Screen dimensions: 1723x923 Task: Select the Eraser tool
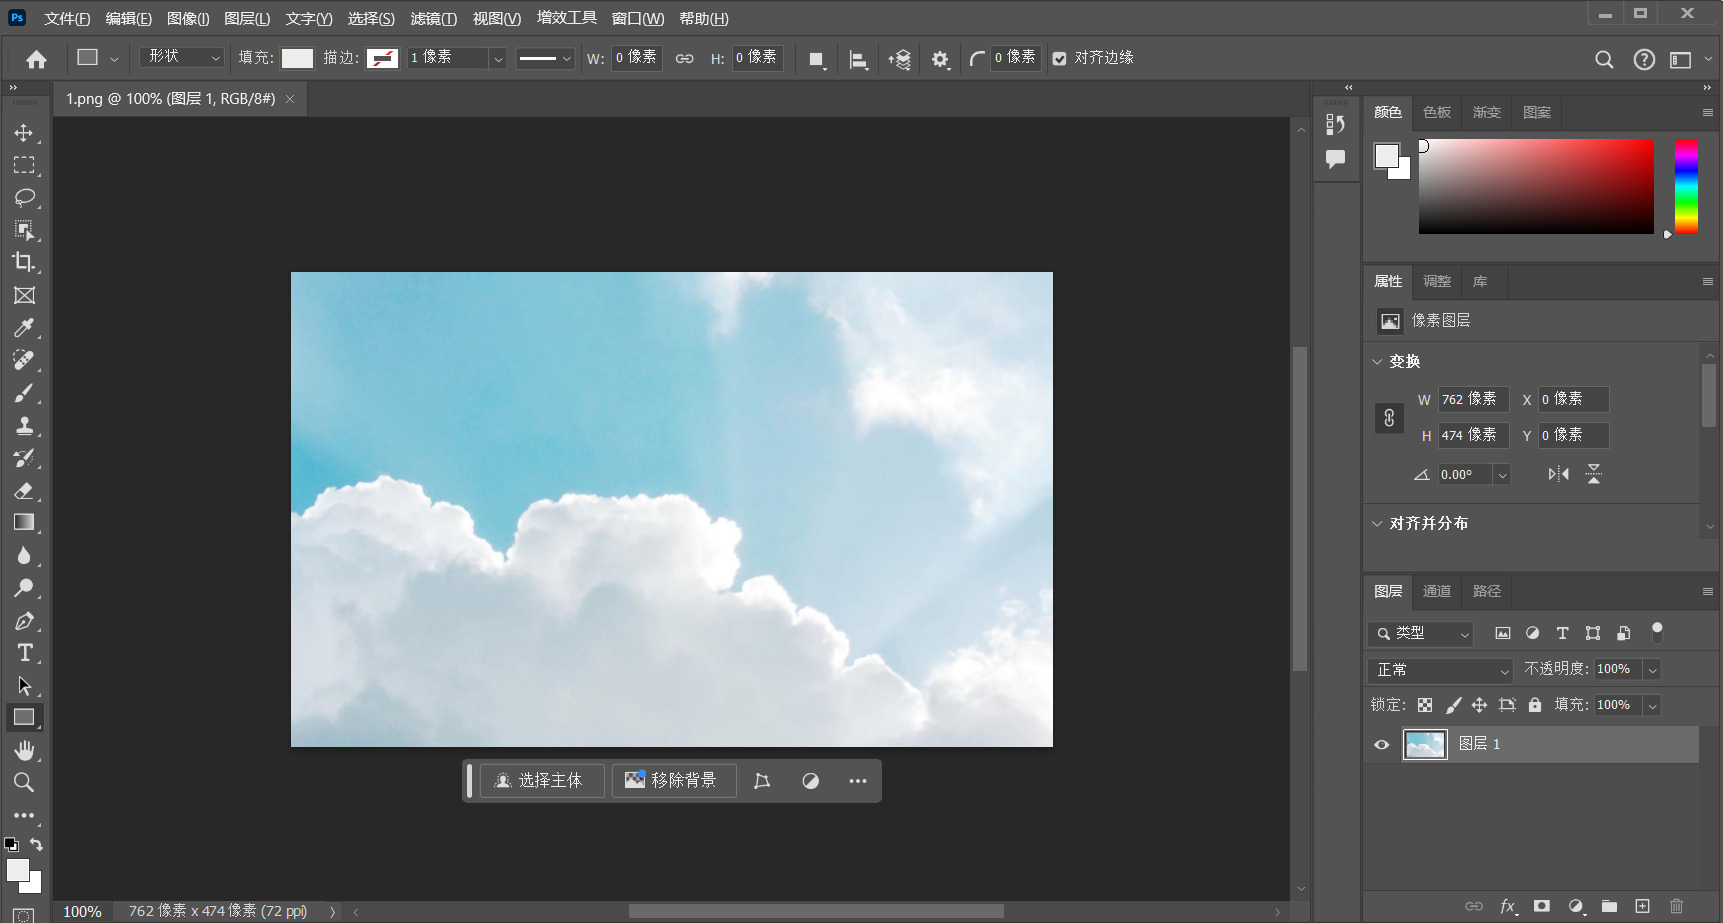tap(24, 491)
